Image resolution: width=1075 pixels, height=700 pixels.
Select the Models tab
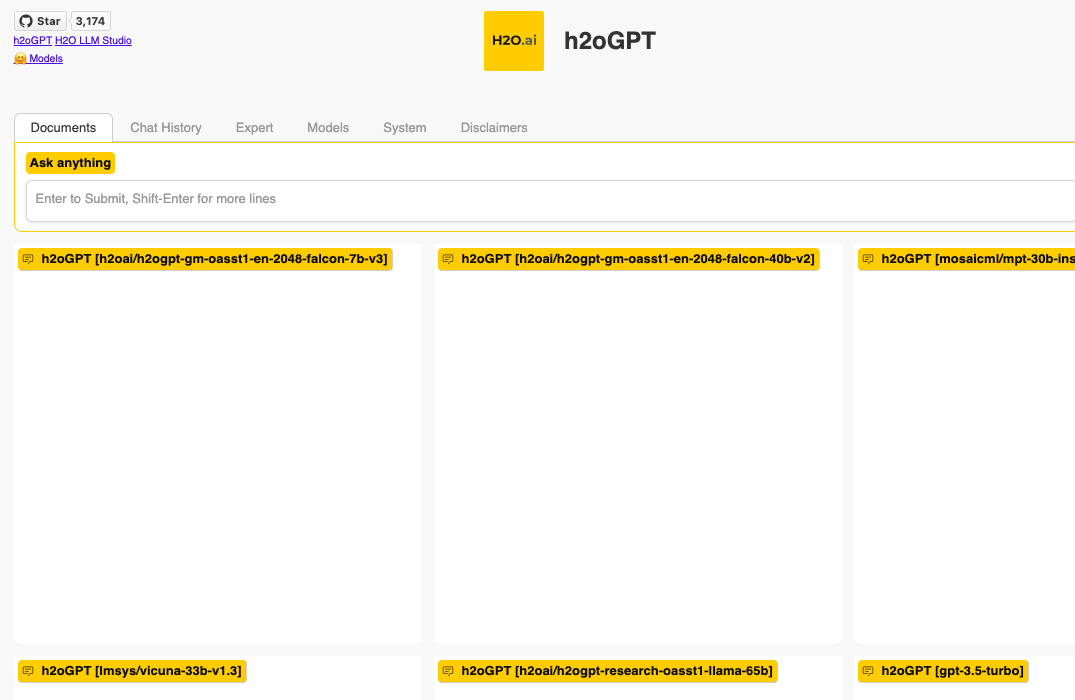pyautogui.click(x=328, y=128)
